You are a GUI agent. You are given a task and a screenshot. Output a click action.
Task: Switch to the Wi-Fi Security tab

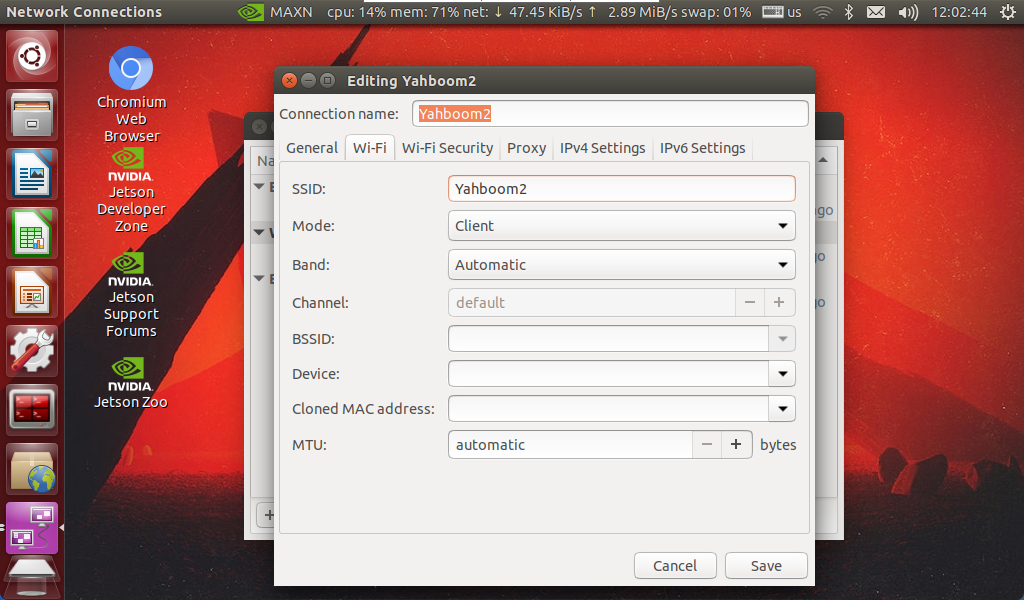click(447, 148)
